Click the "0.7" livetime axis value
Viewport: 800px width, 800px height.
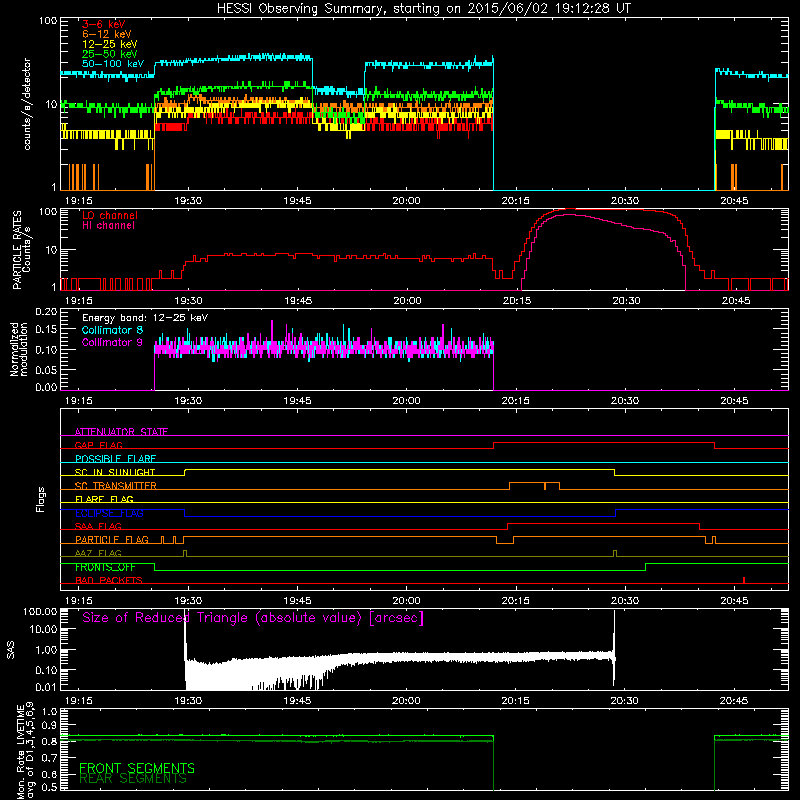click(x=49, y=757)
